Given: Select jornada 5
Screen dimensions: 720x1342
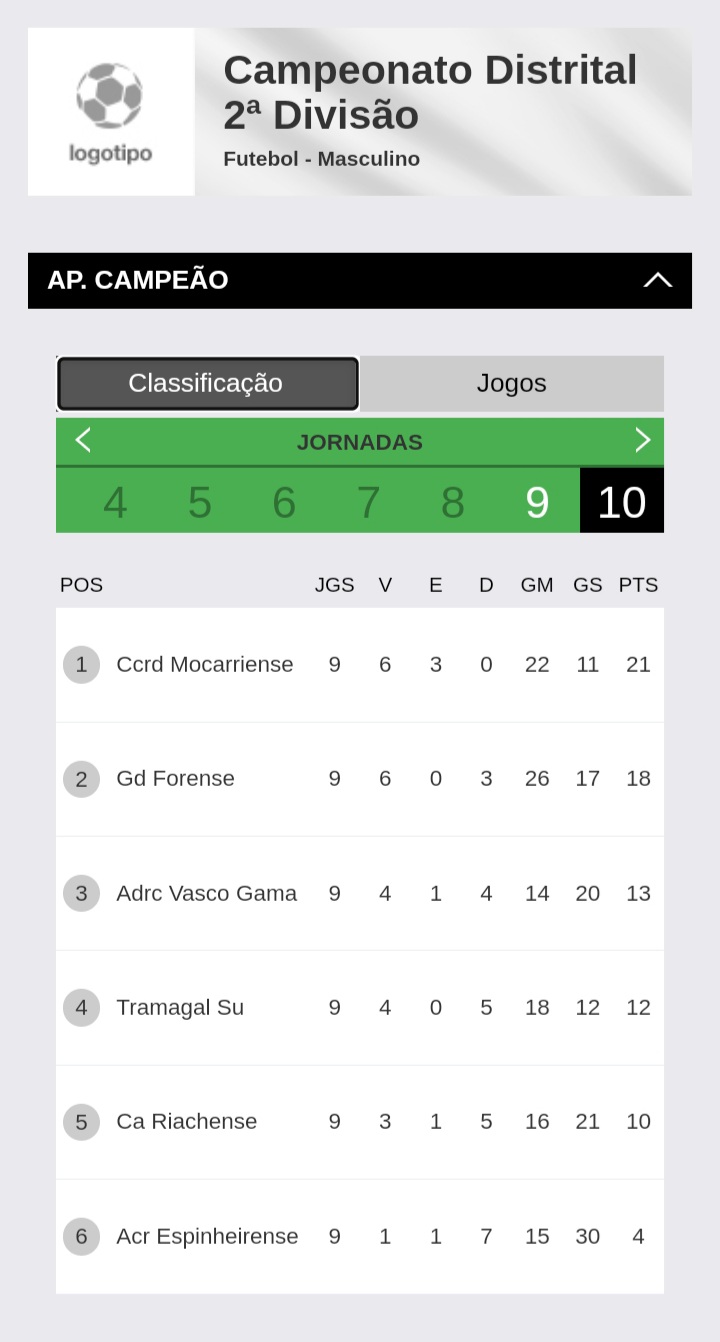Looking at the screenshot, I should pyautogui.click(x=200, y=502).
